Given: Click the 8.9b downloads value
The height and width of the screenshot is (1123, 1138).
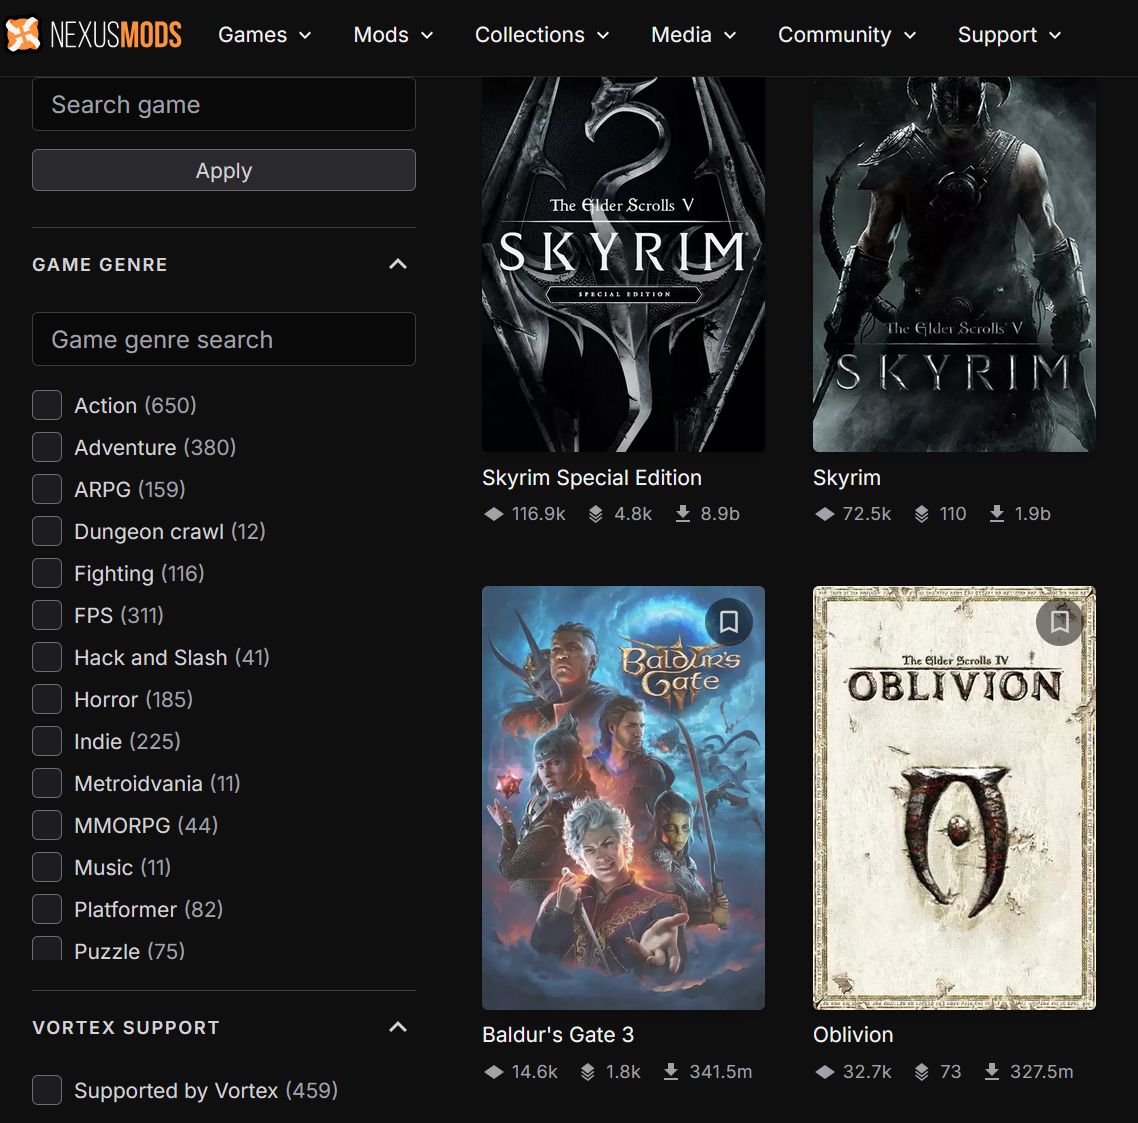Looking at the screenshot, I should tap(719, 514).
